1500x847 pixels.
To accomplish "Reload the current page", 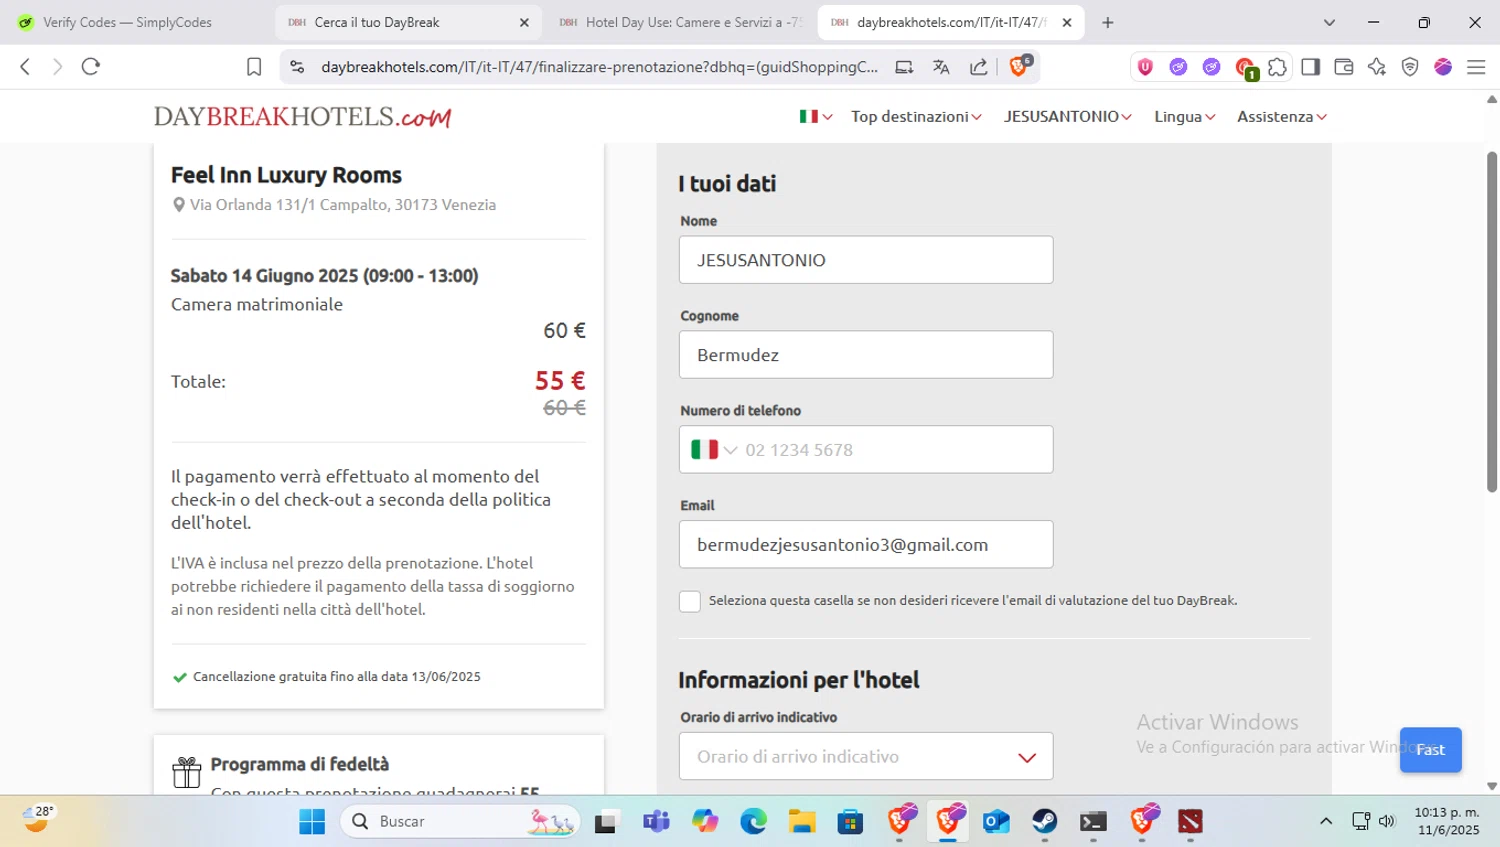I will click(91, 67).
